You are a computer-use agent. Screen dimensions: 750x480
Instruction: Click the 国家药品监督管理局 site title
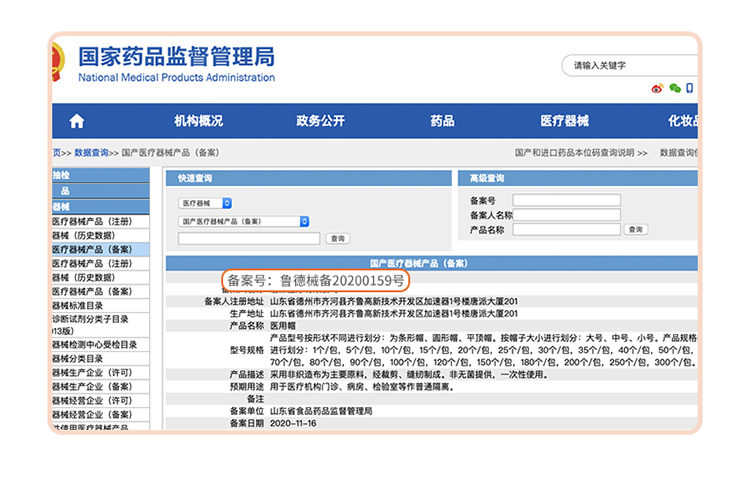point(176,56)
